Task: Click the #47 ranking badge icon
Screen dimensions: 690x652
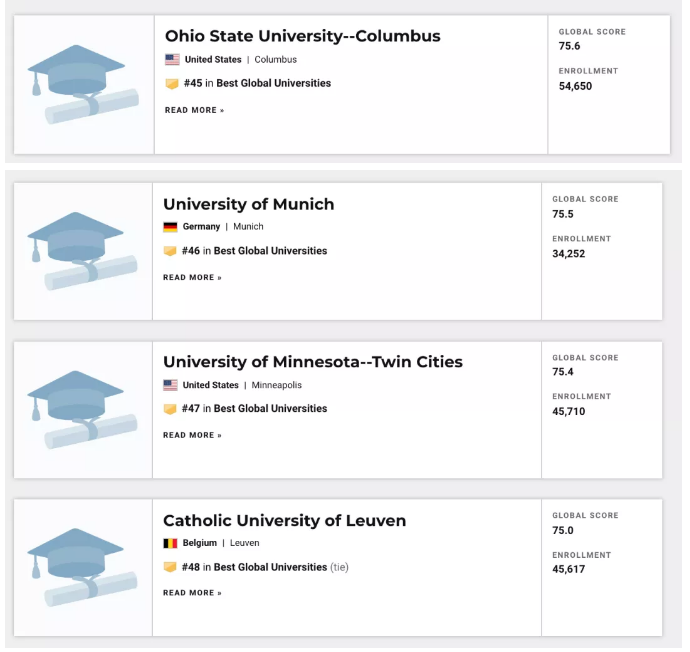Action: 170,409
